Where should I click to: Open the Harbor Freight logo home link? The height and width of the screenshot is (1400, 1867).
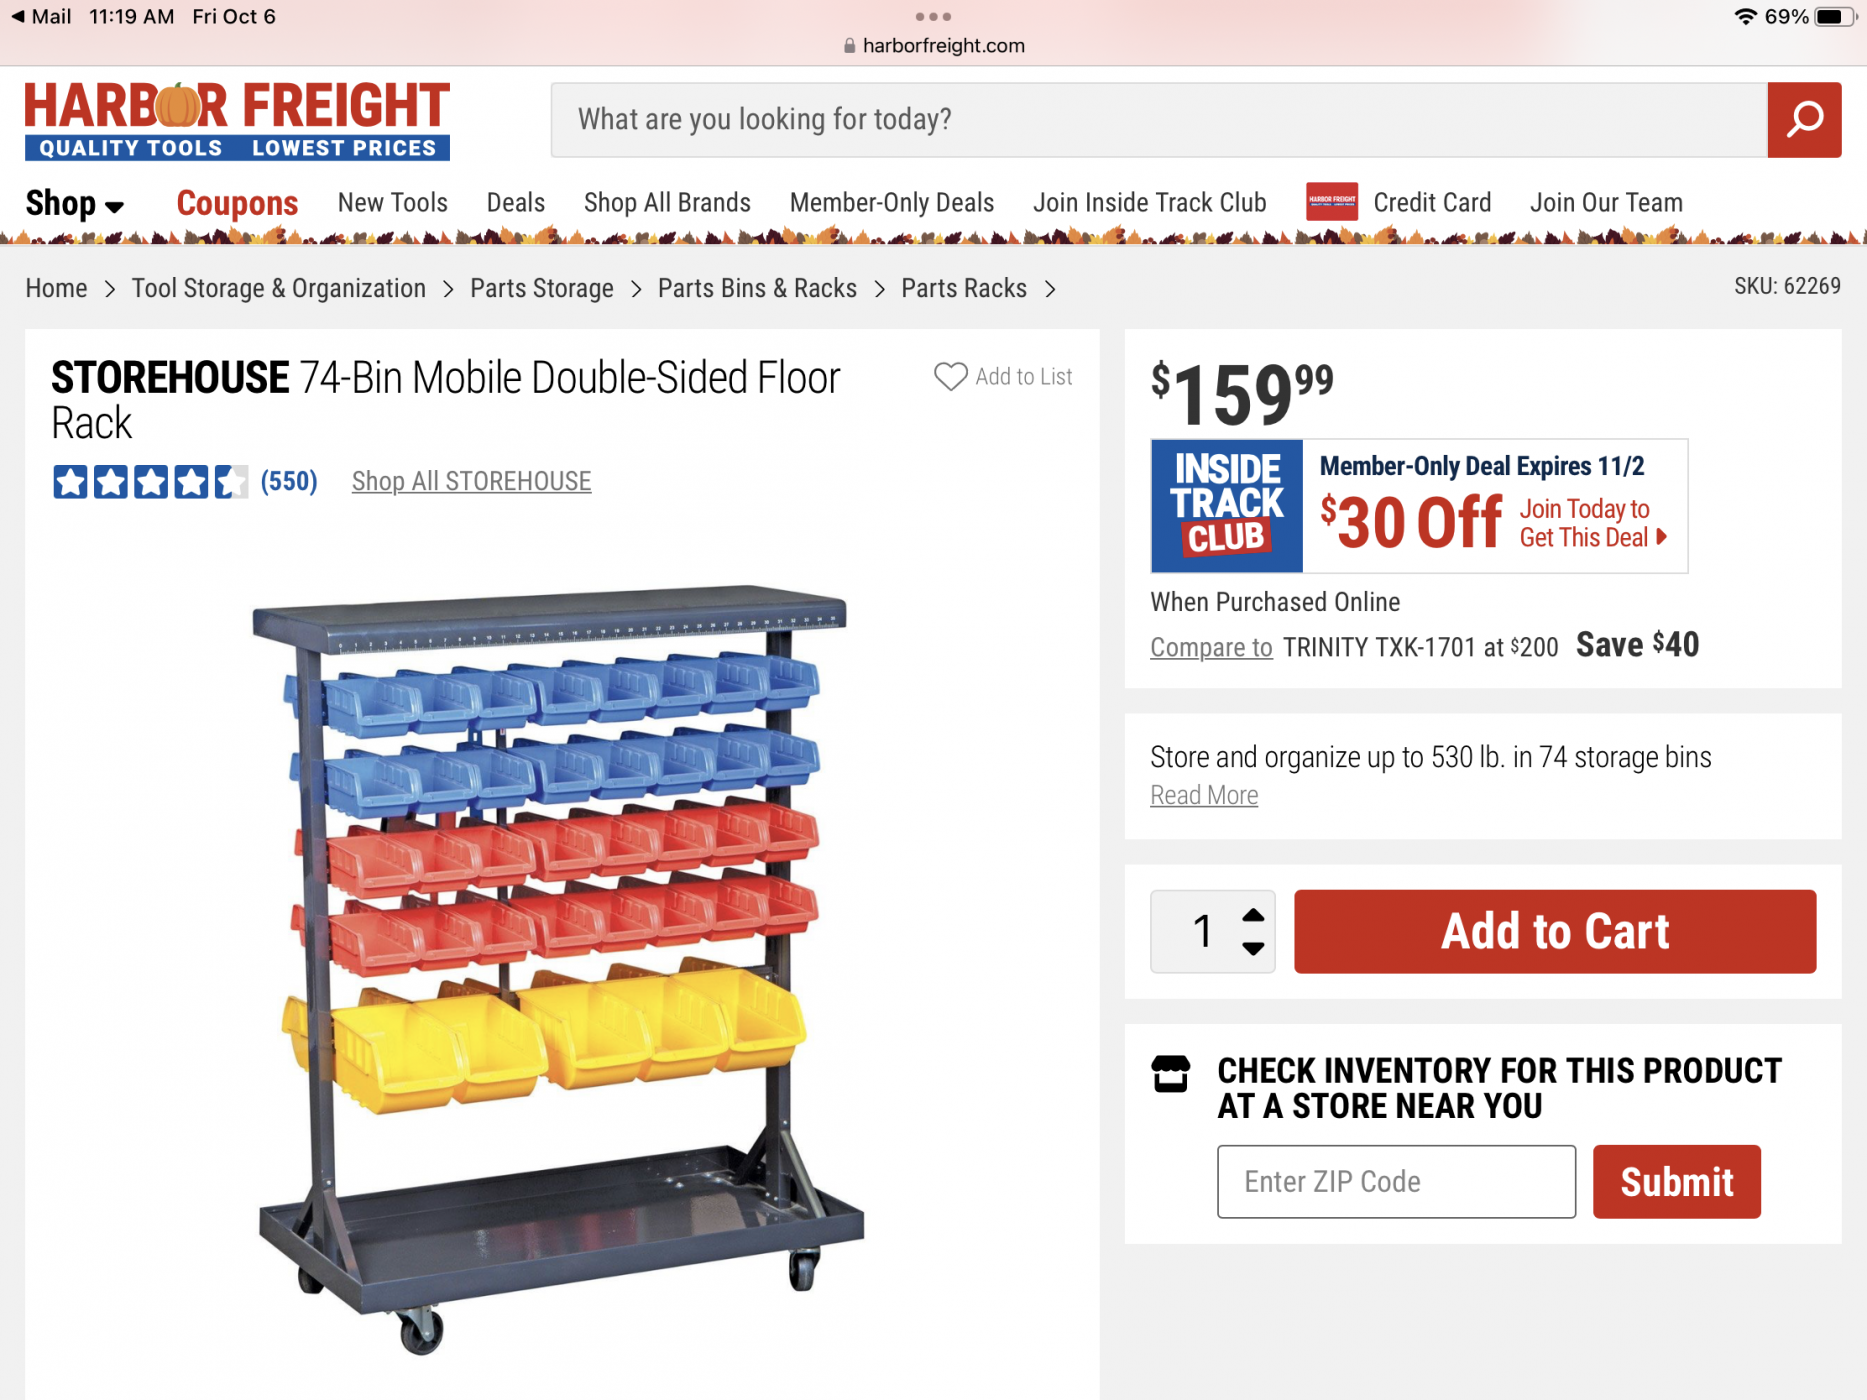click(x=237, y=120)
